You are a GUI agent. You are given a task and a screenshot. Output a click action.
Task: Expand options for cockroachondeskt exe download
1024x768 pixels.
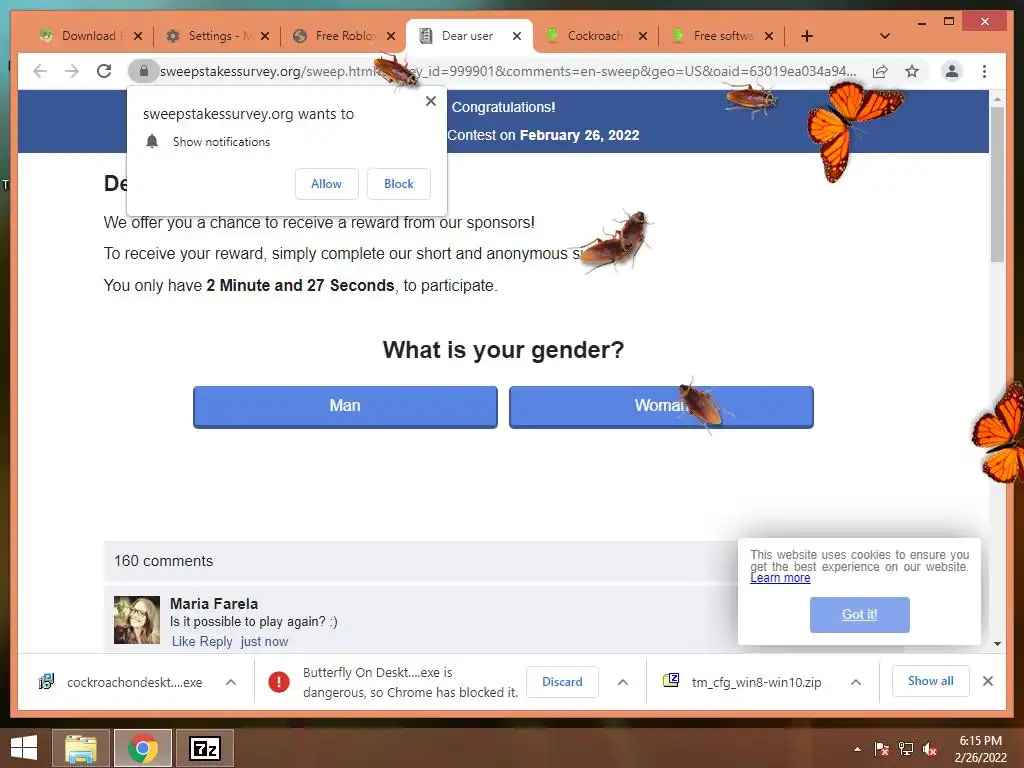click(231, 682)
